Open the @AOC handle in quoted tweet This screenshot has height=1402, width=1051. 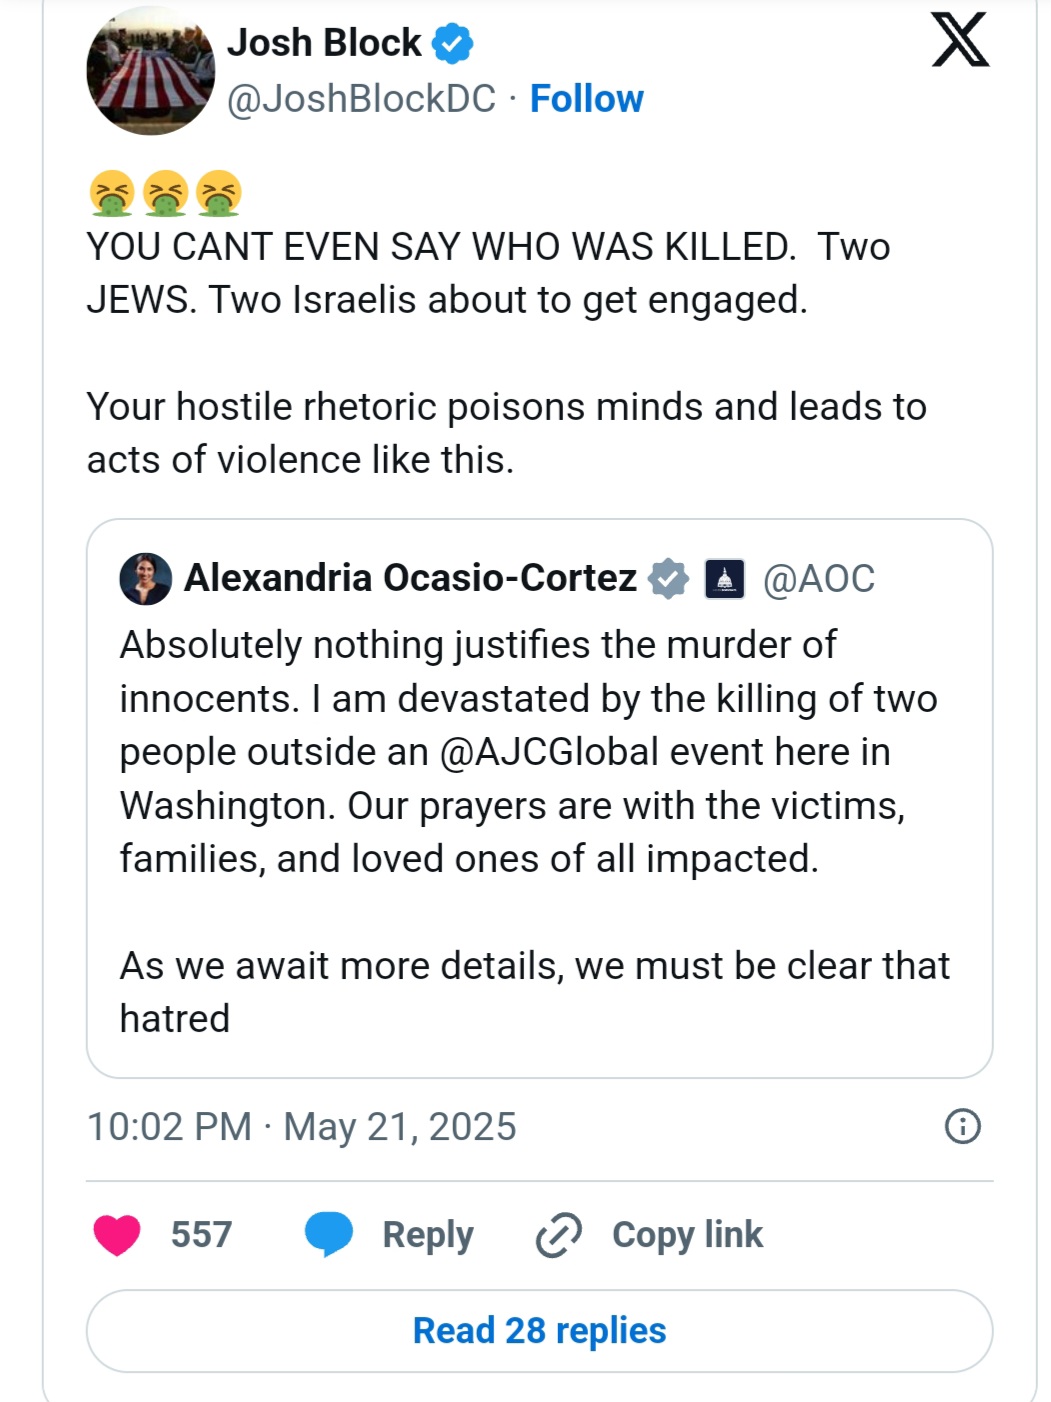[x=818, y=579]
